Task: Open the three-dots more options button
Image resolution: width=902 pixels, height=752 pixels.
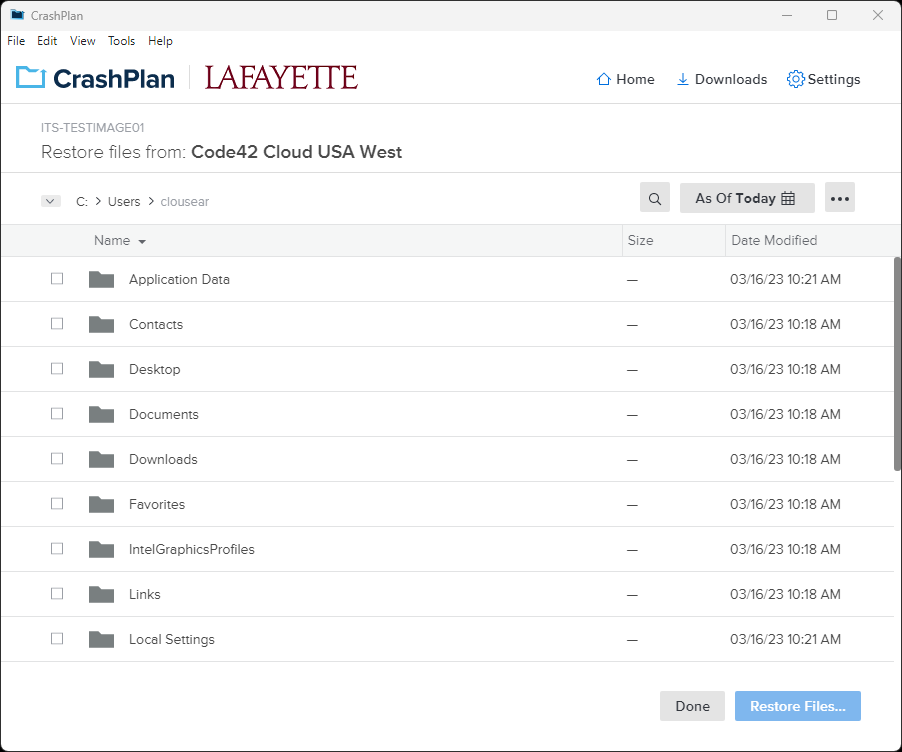Action: [x=839, y=198]
